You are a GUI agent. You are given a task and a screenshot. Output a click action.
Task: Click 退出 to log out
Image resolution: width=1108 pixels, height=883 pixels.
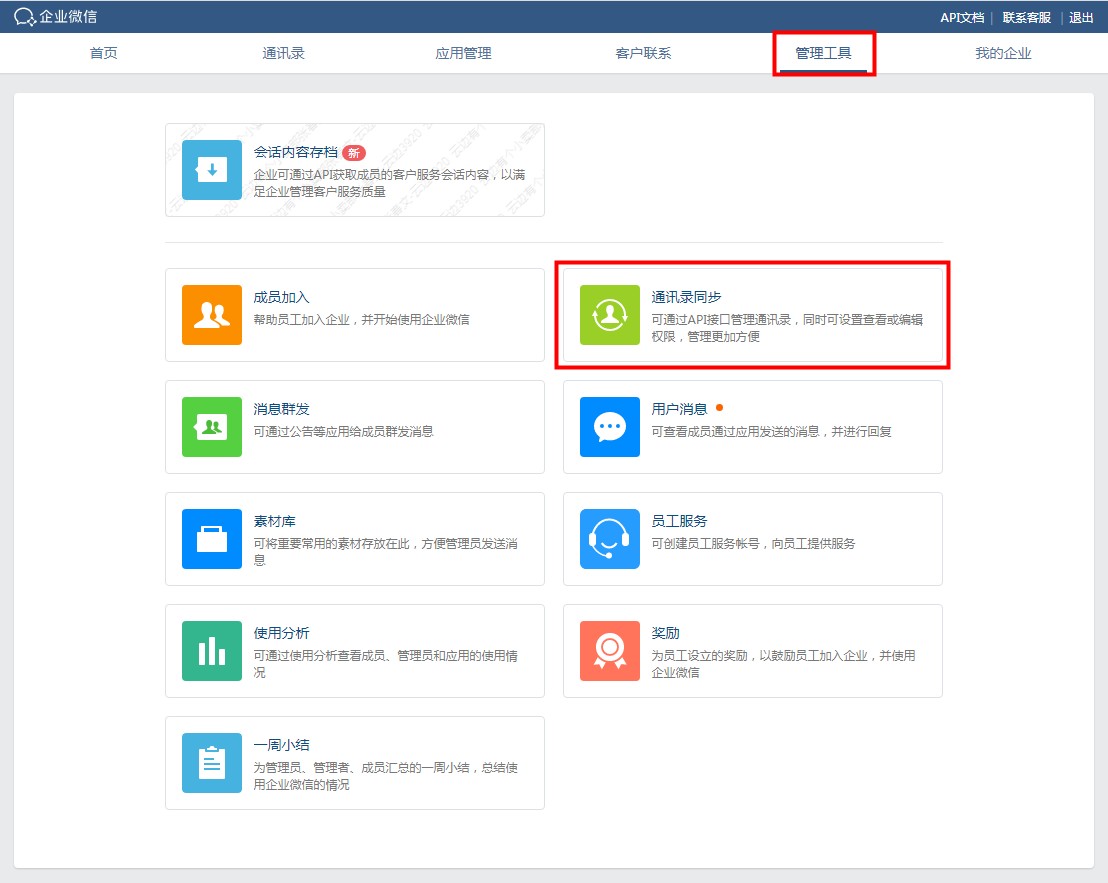coord(1081,18)
